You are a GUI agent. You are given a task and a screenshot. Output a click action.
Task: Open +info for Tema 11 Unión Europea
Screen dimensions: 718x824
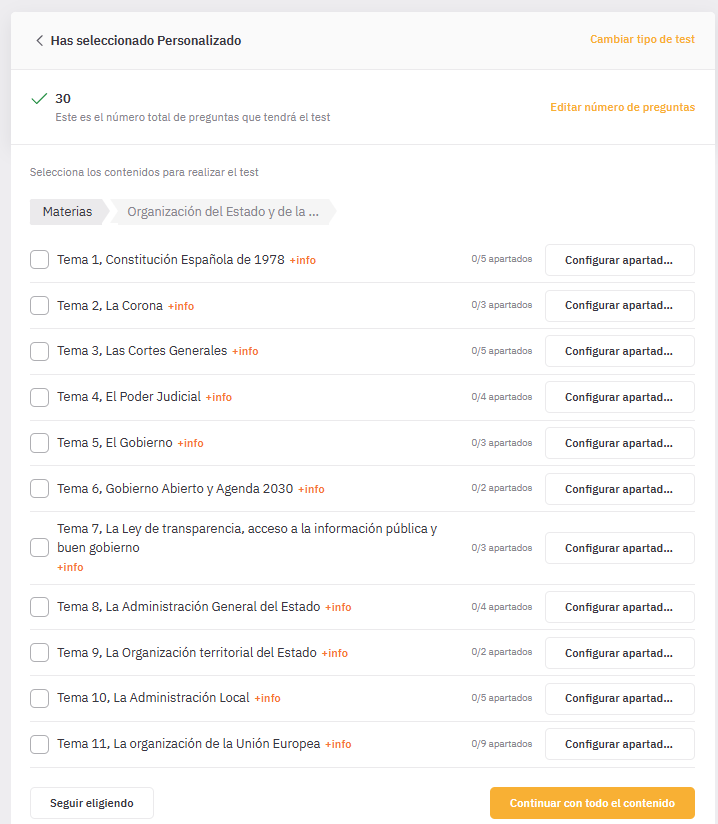coord(338,744)
